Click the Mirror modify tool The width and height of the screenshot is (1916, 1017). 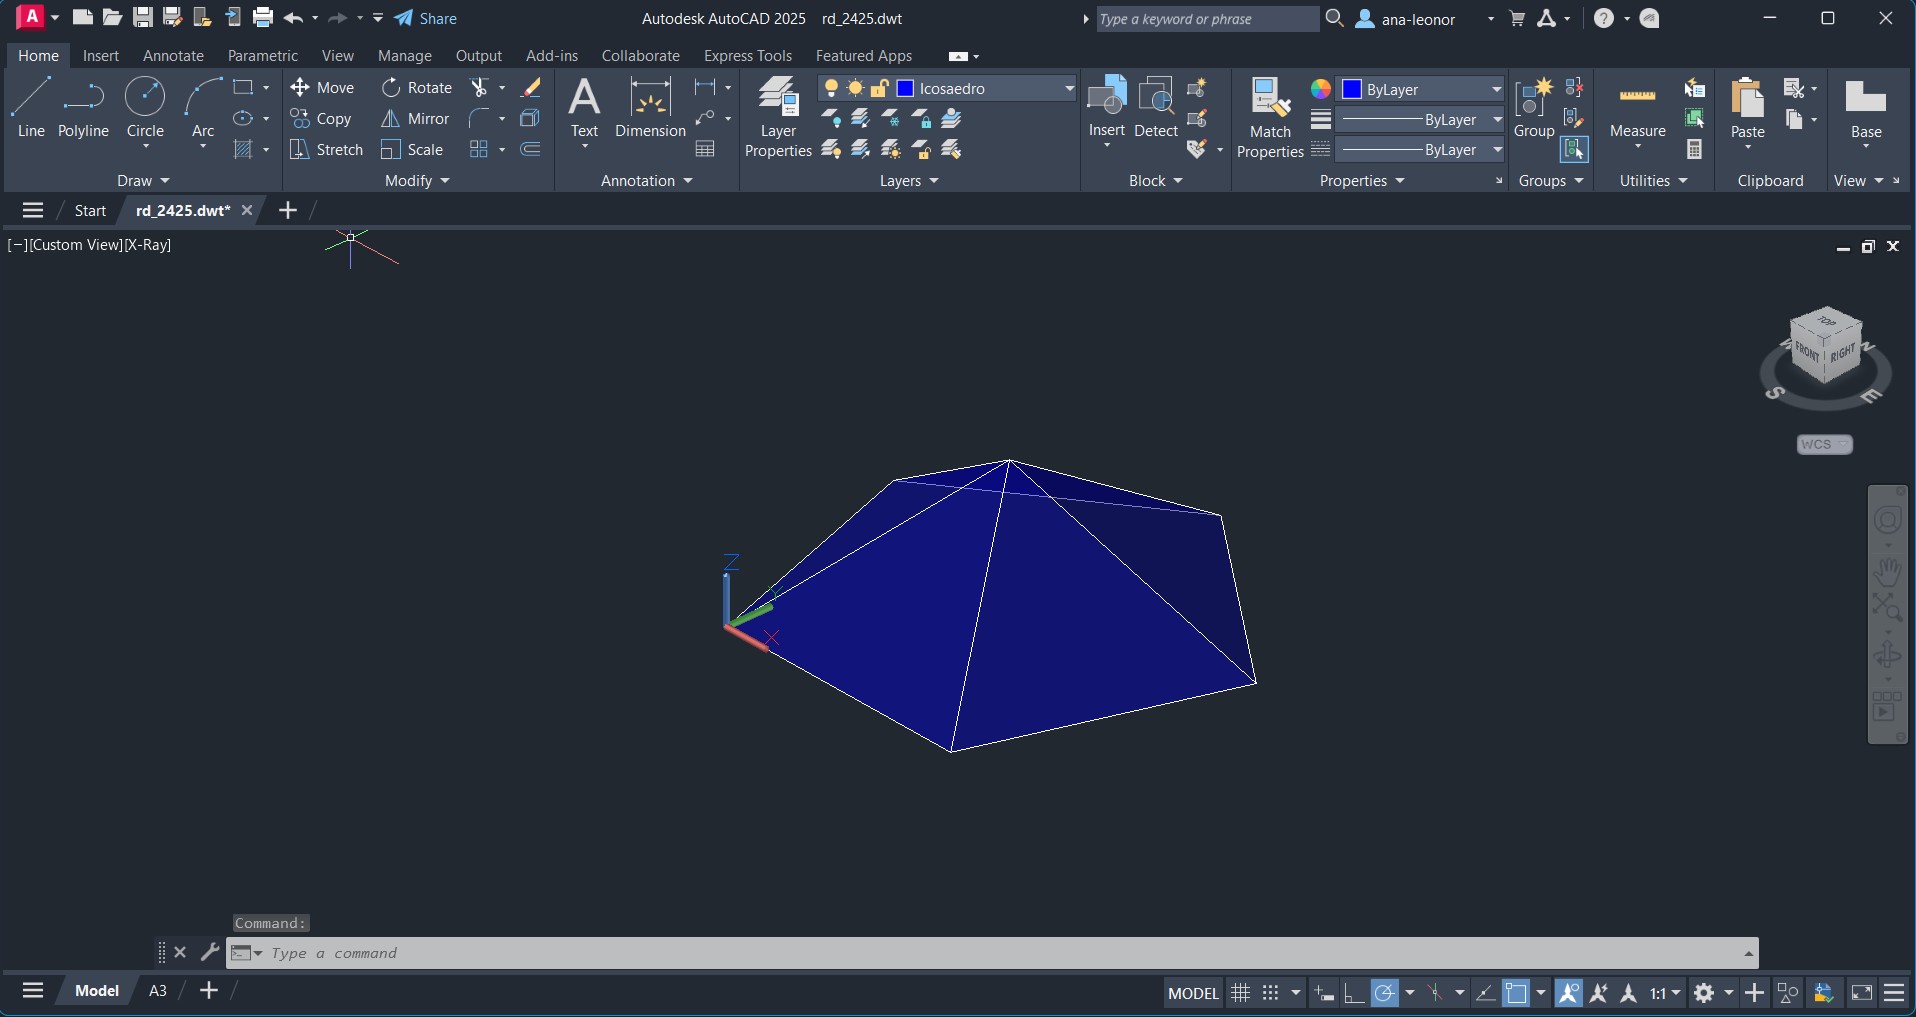coord(416,119)
